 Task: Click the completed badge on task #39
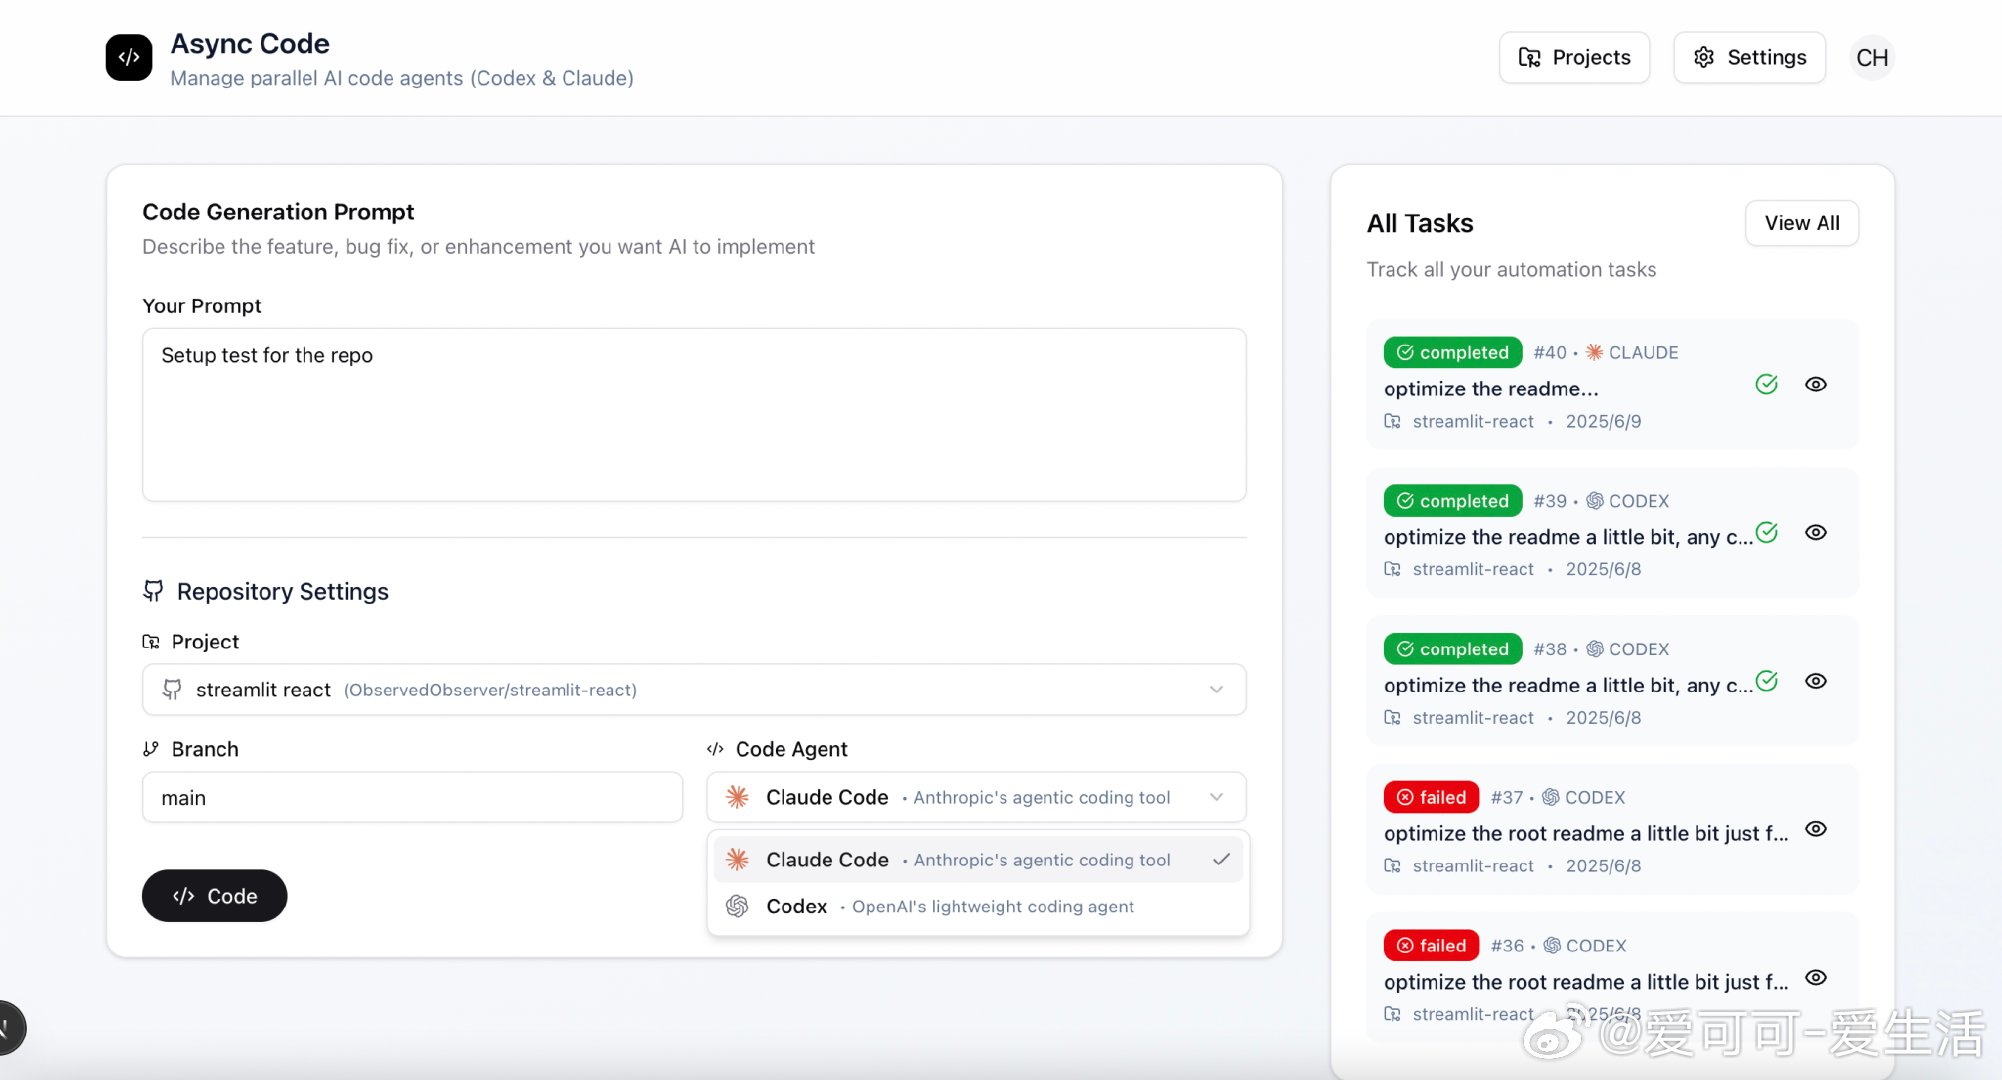1453,500
